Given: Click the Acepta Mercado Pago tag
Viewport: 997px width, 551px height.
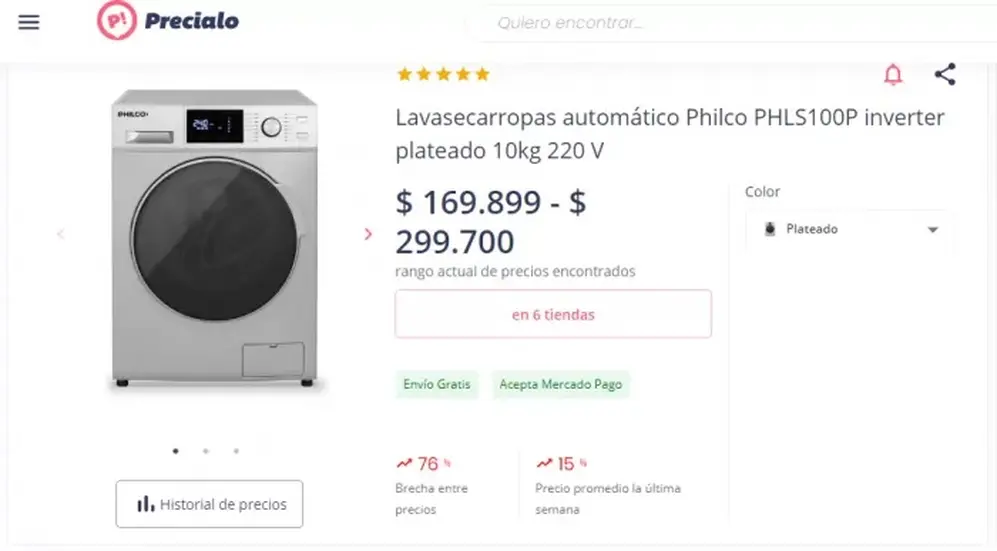Looking at the screenshot, I should [x=561, y=384].
